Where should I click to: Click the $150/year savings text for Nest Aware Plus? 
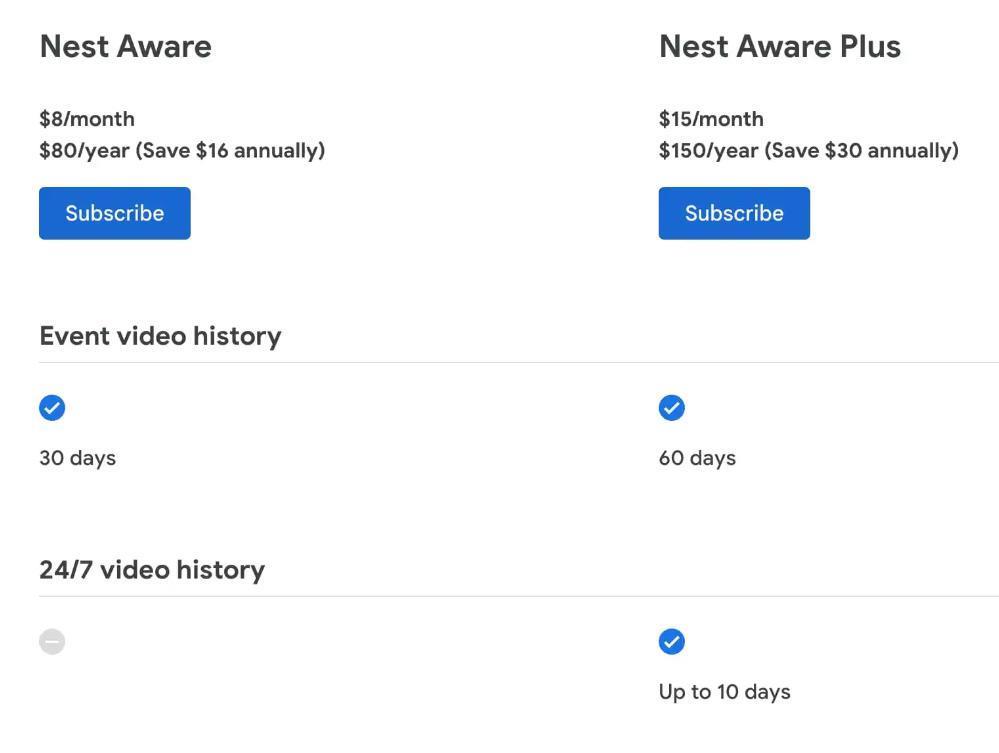[x=808, y=150]
